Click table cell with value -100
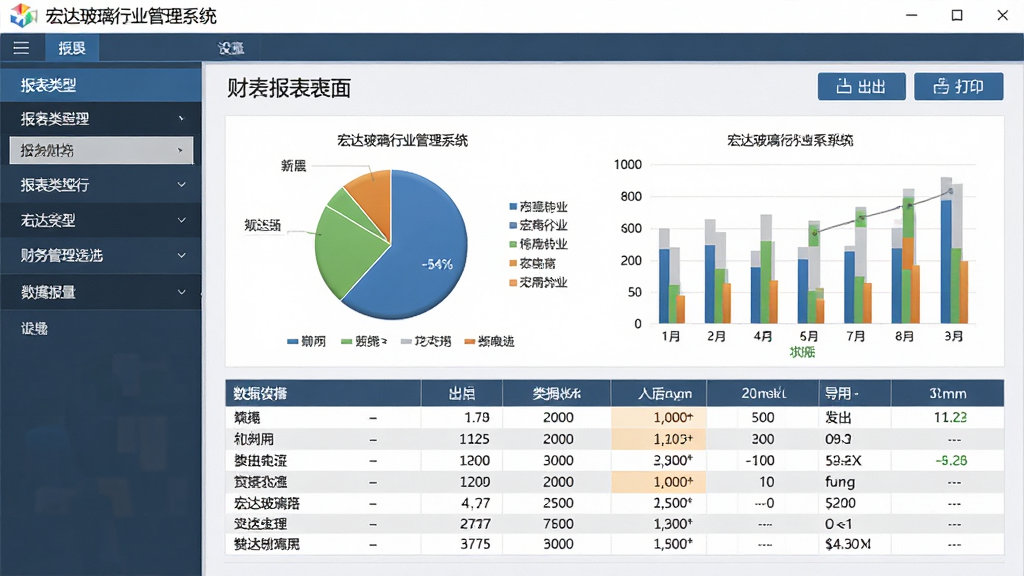 point(760,460)
